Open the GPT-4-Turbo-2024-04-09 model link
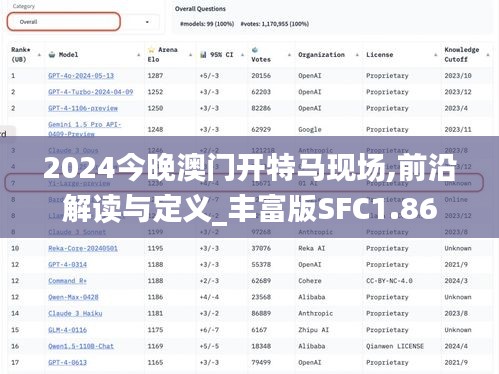Viewport: 499px width, 374px height. coord(91,92)
